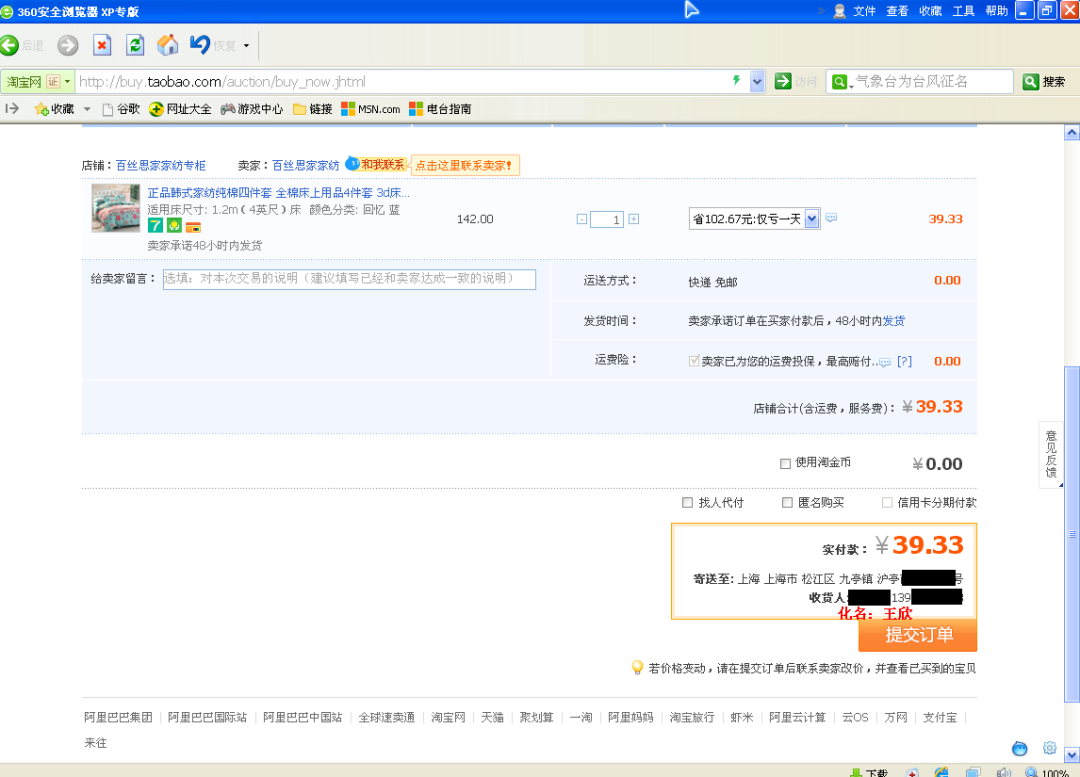Click the browser Forward arrow button
The height and width of the screenshot is (777, 1080).
click(x=68, y=45)
